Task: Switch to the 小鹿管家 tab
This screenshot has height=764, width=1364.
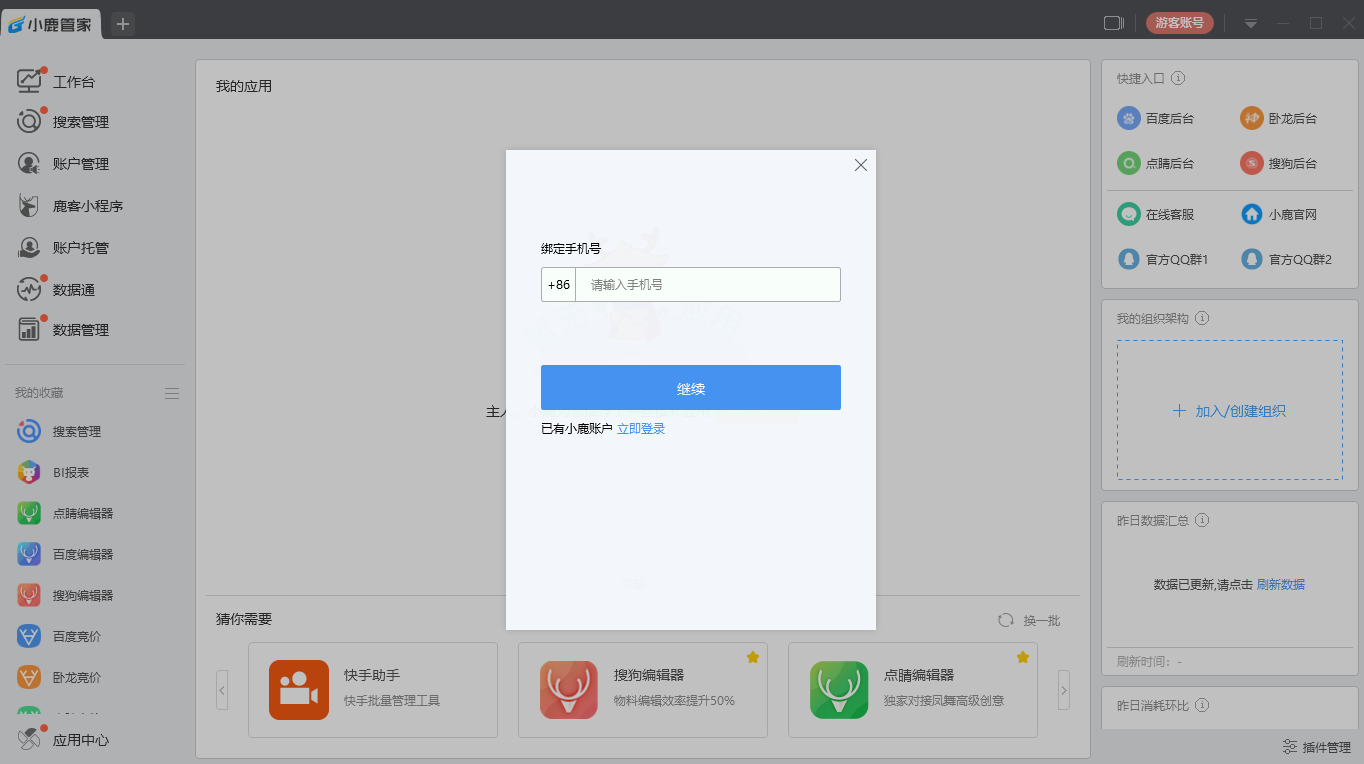Action: click(51, 24)
